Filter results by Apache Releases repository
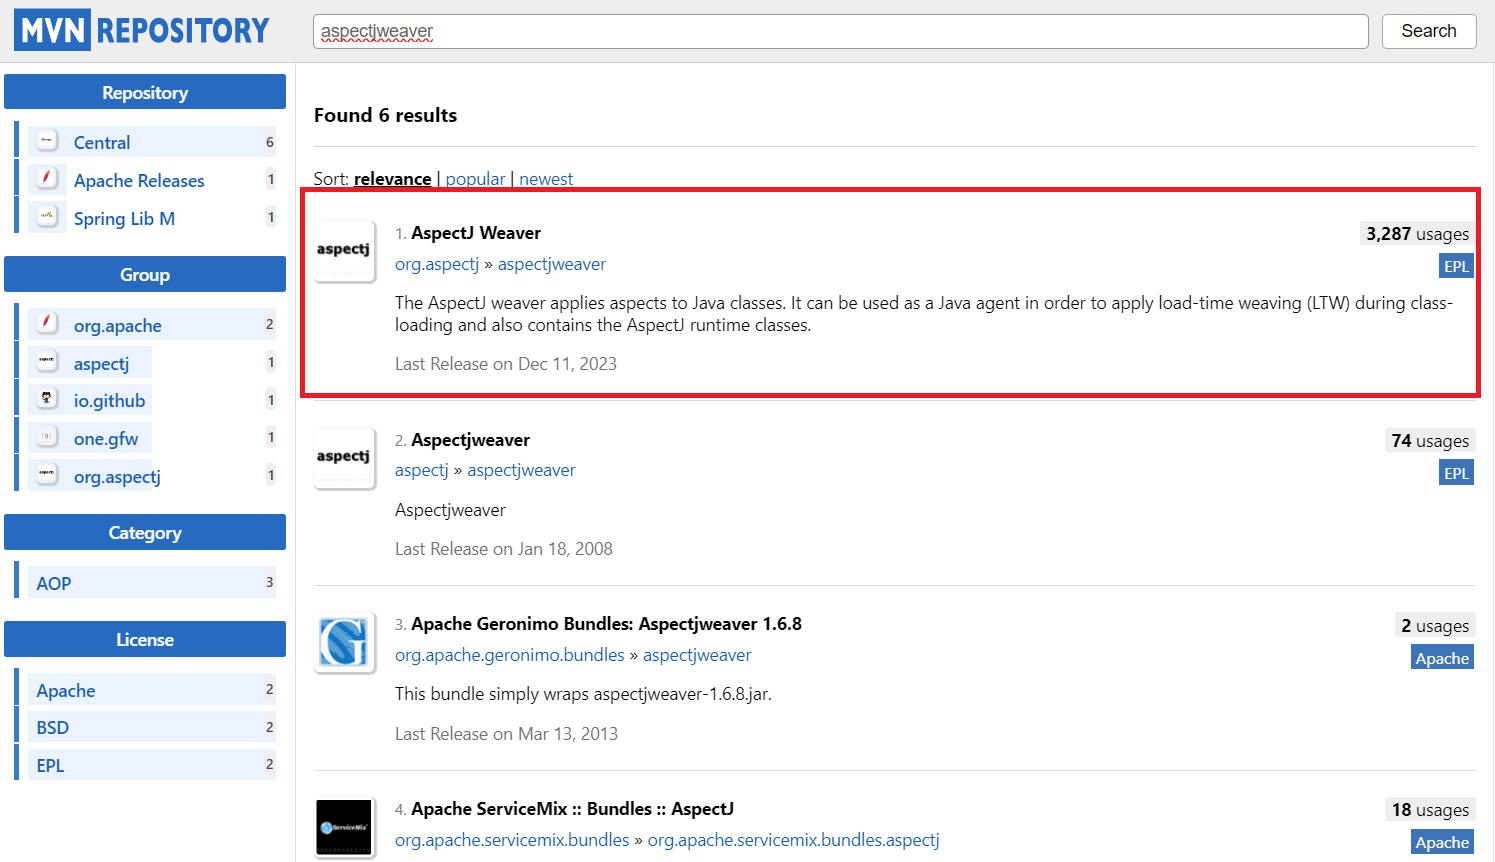Image resolution: width=1495 pixels, height=862 pixels. pyautogui.click(x=139, y=180)
